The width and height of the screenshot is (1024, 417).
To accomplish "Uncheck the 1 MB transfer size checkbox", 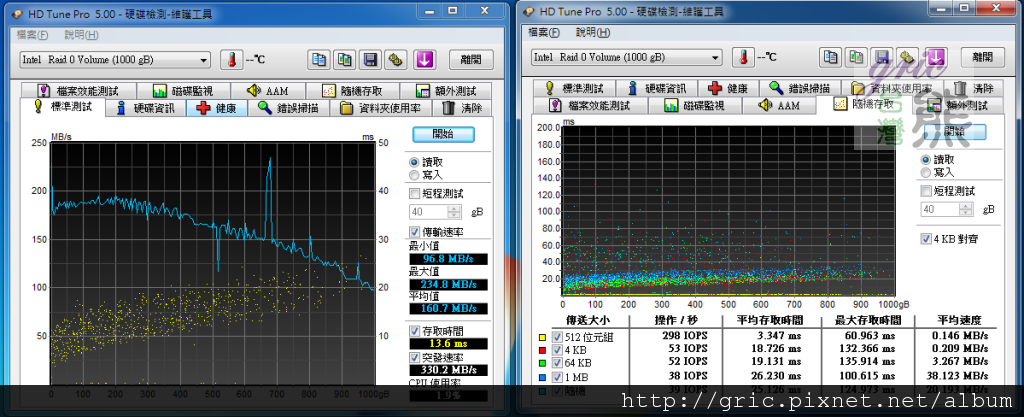I will tap(557, 377).
